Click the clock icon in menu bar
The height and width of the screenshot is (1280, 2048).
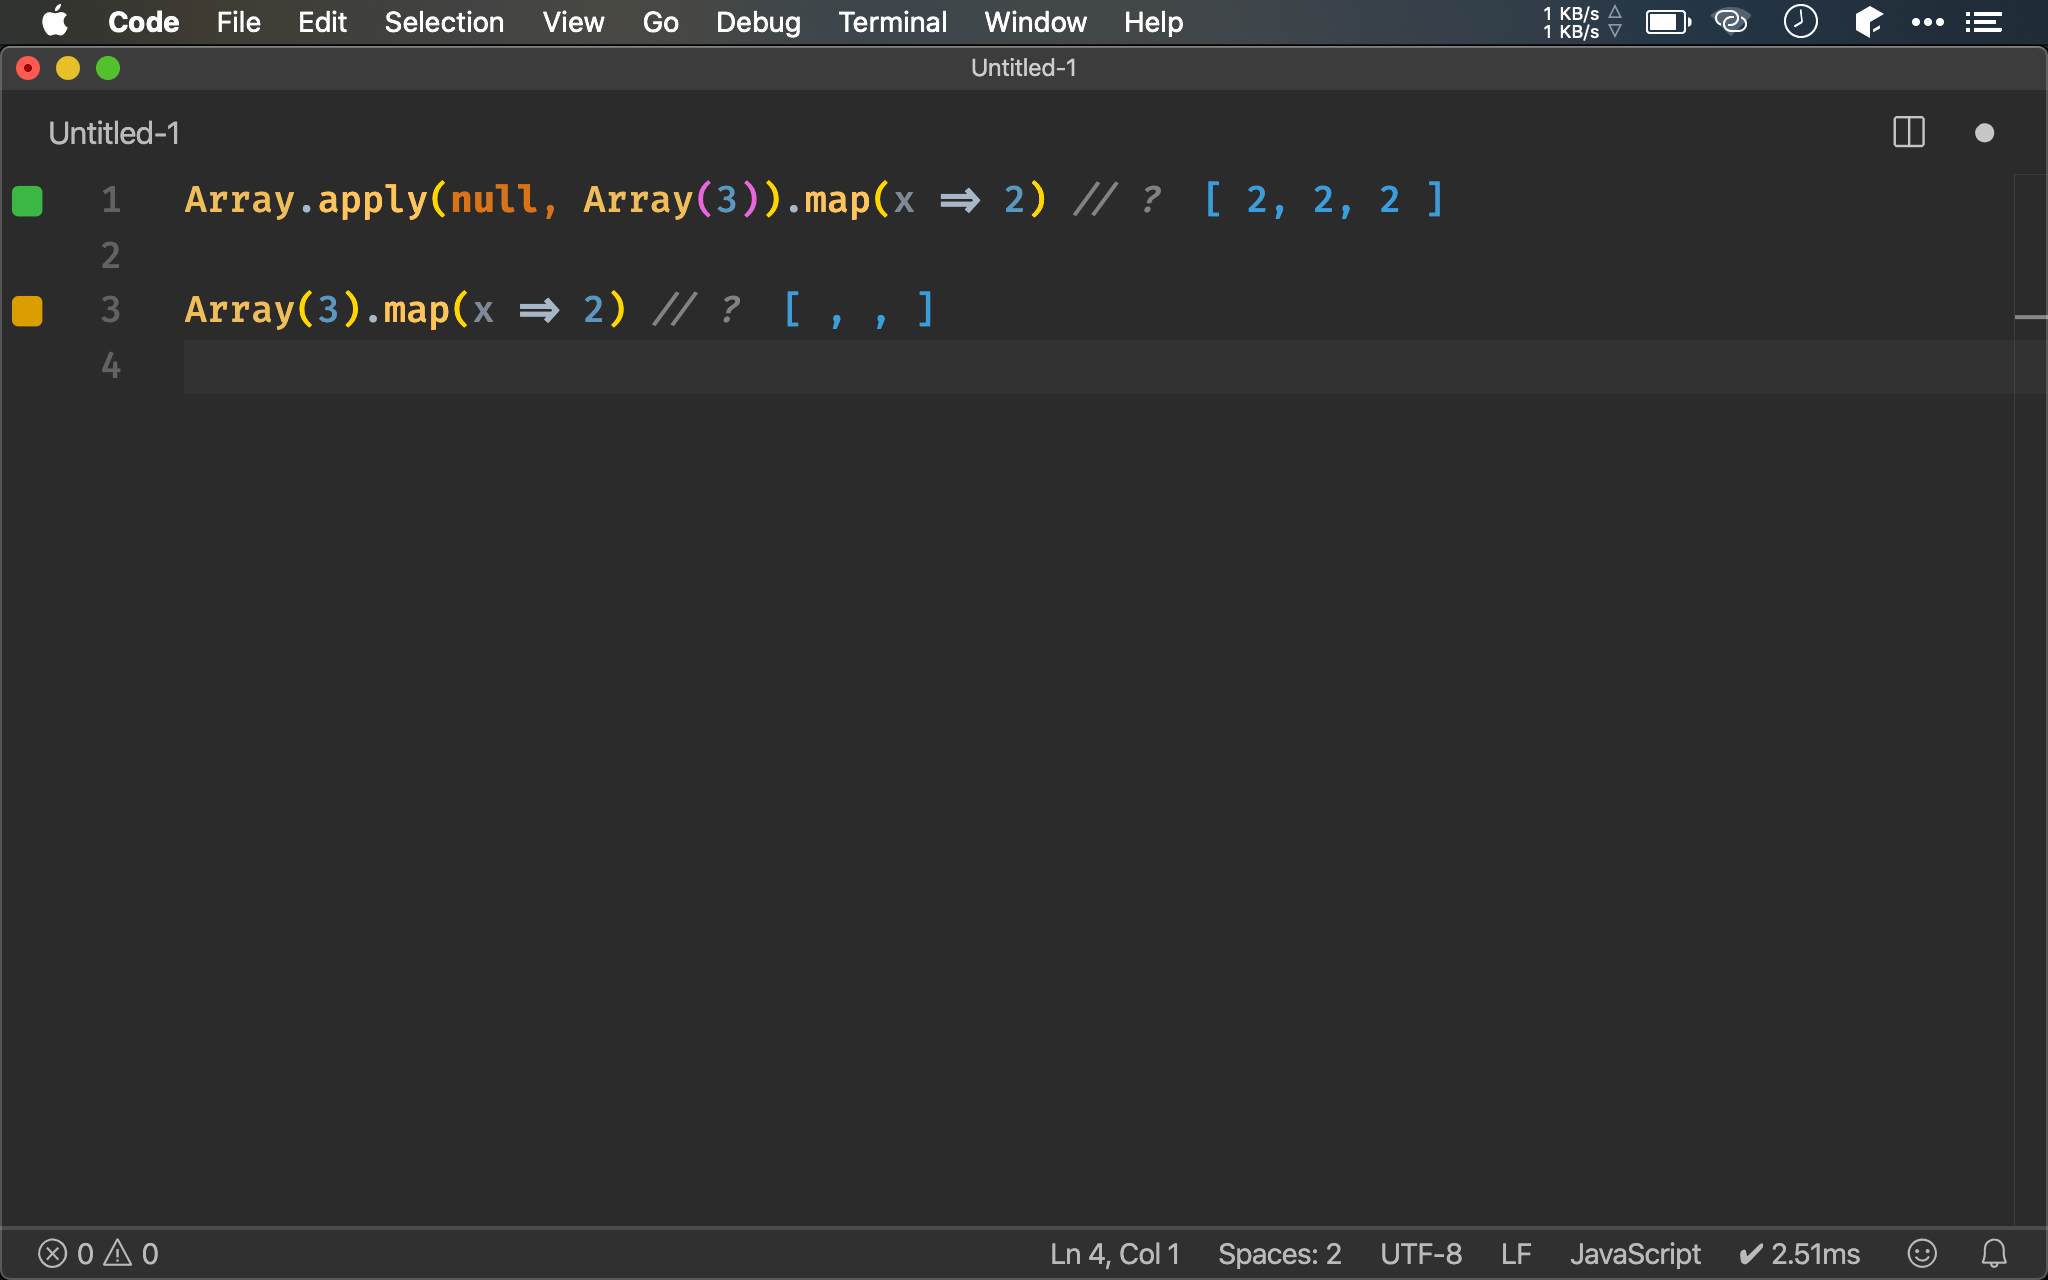(1800, 22)
